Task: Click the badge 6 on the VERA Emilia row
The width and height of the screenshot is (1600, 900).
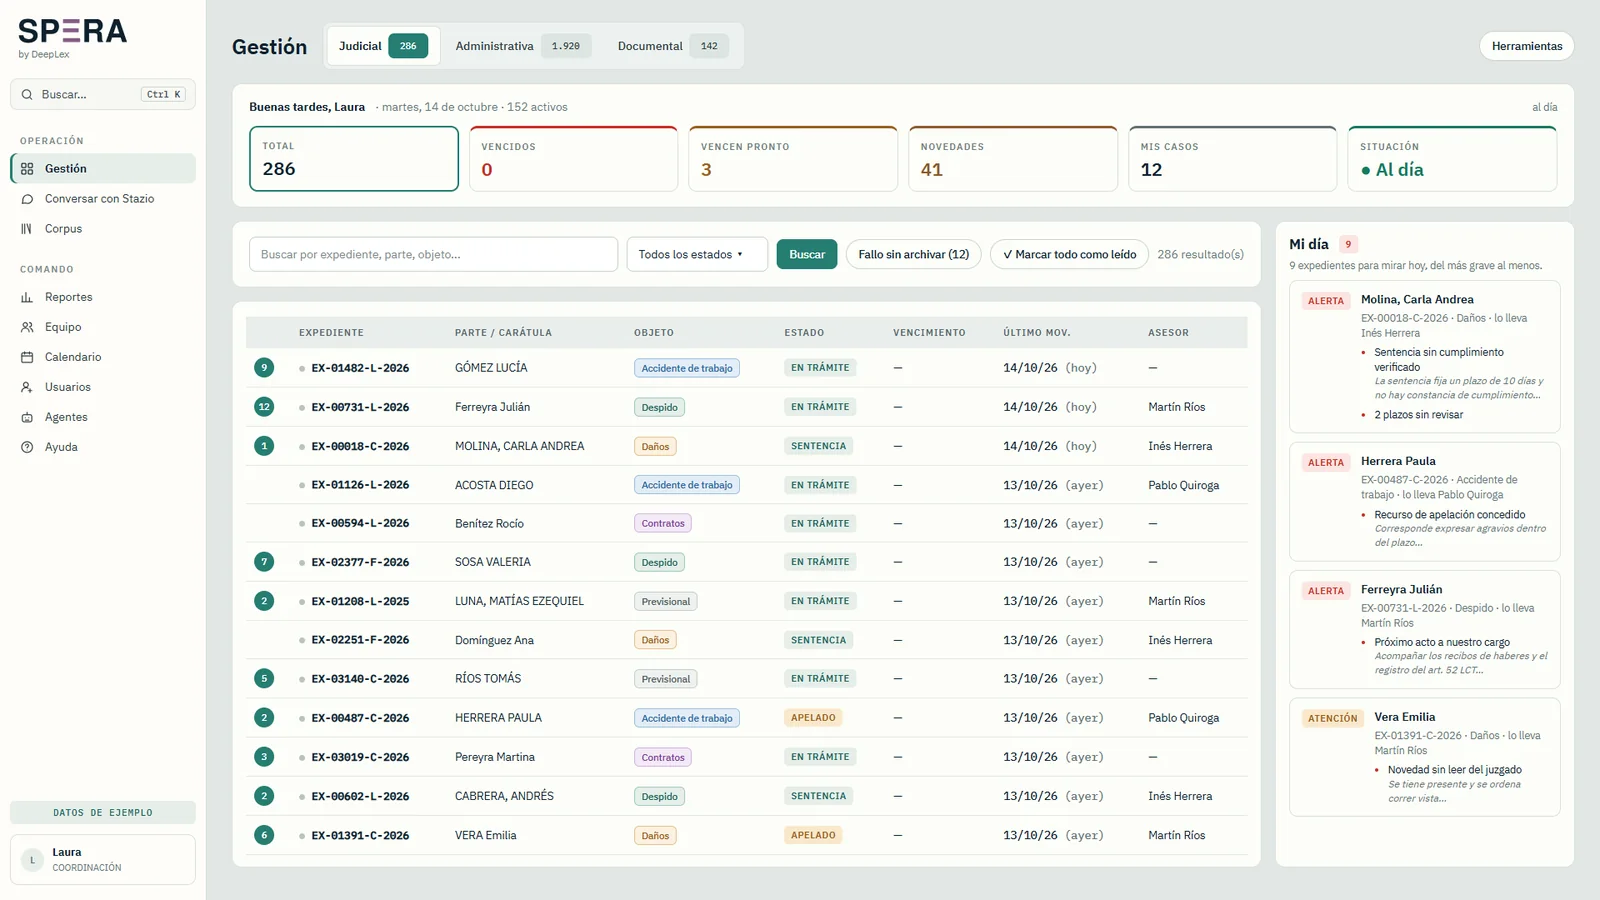Action: pyautogui.click(x=264, y=835)
